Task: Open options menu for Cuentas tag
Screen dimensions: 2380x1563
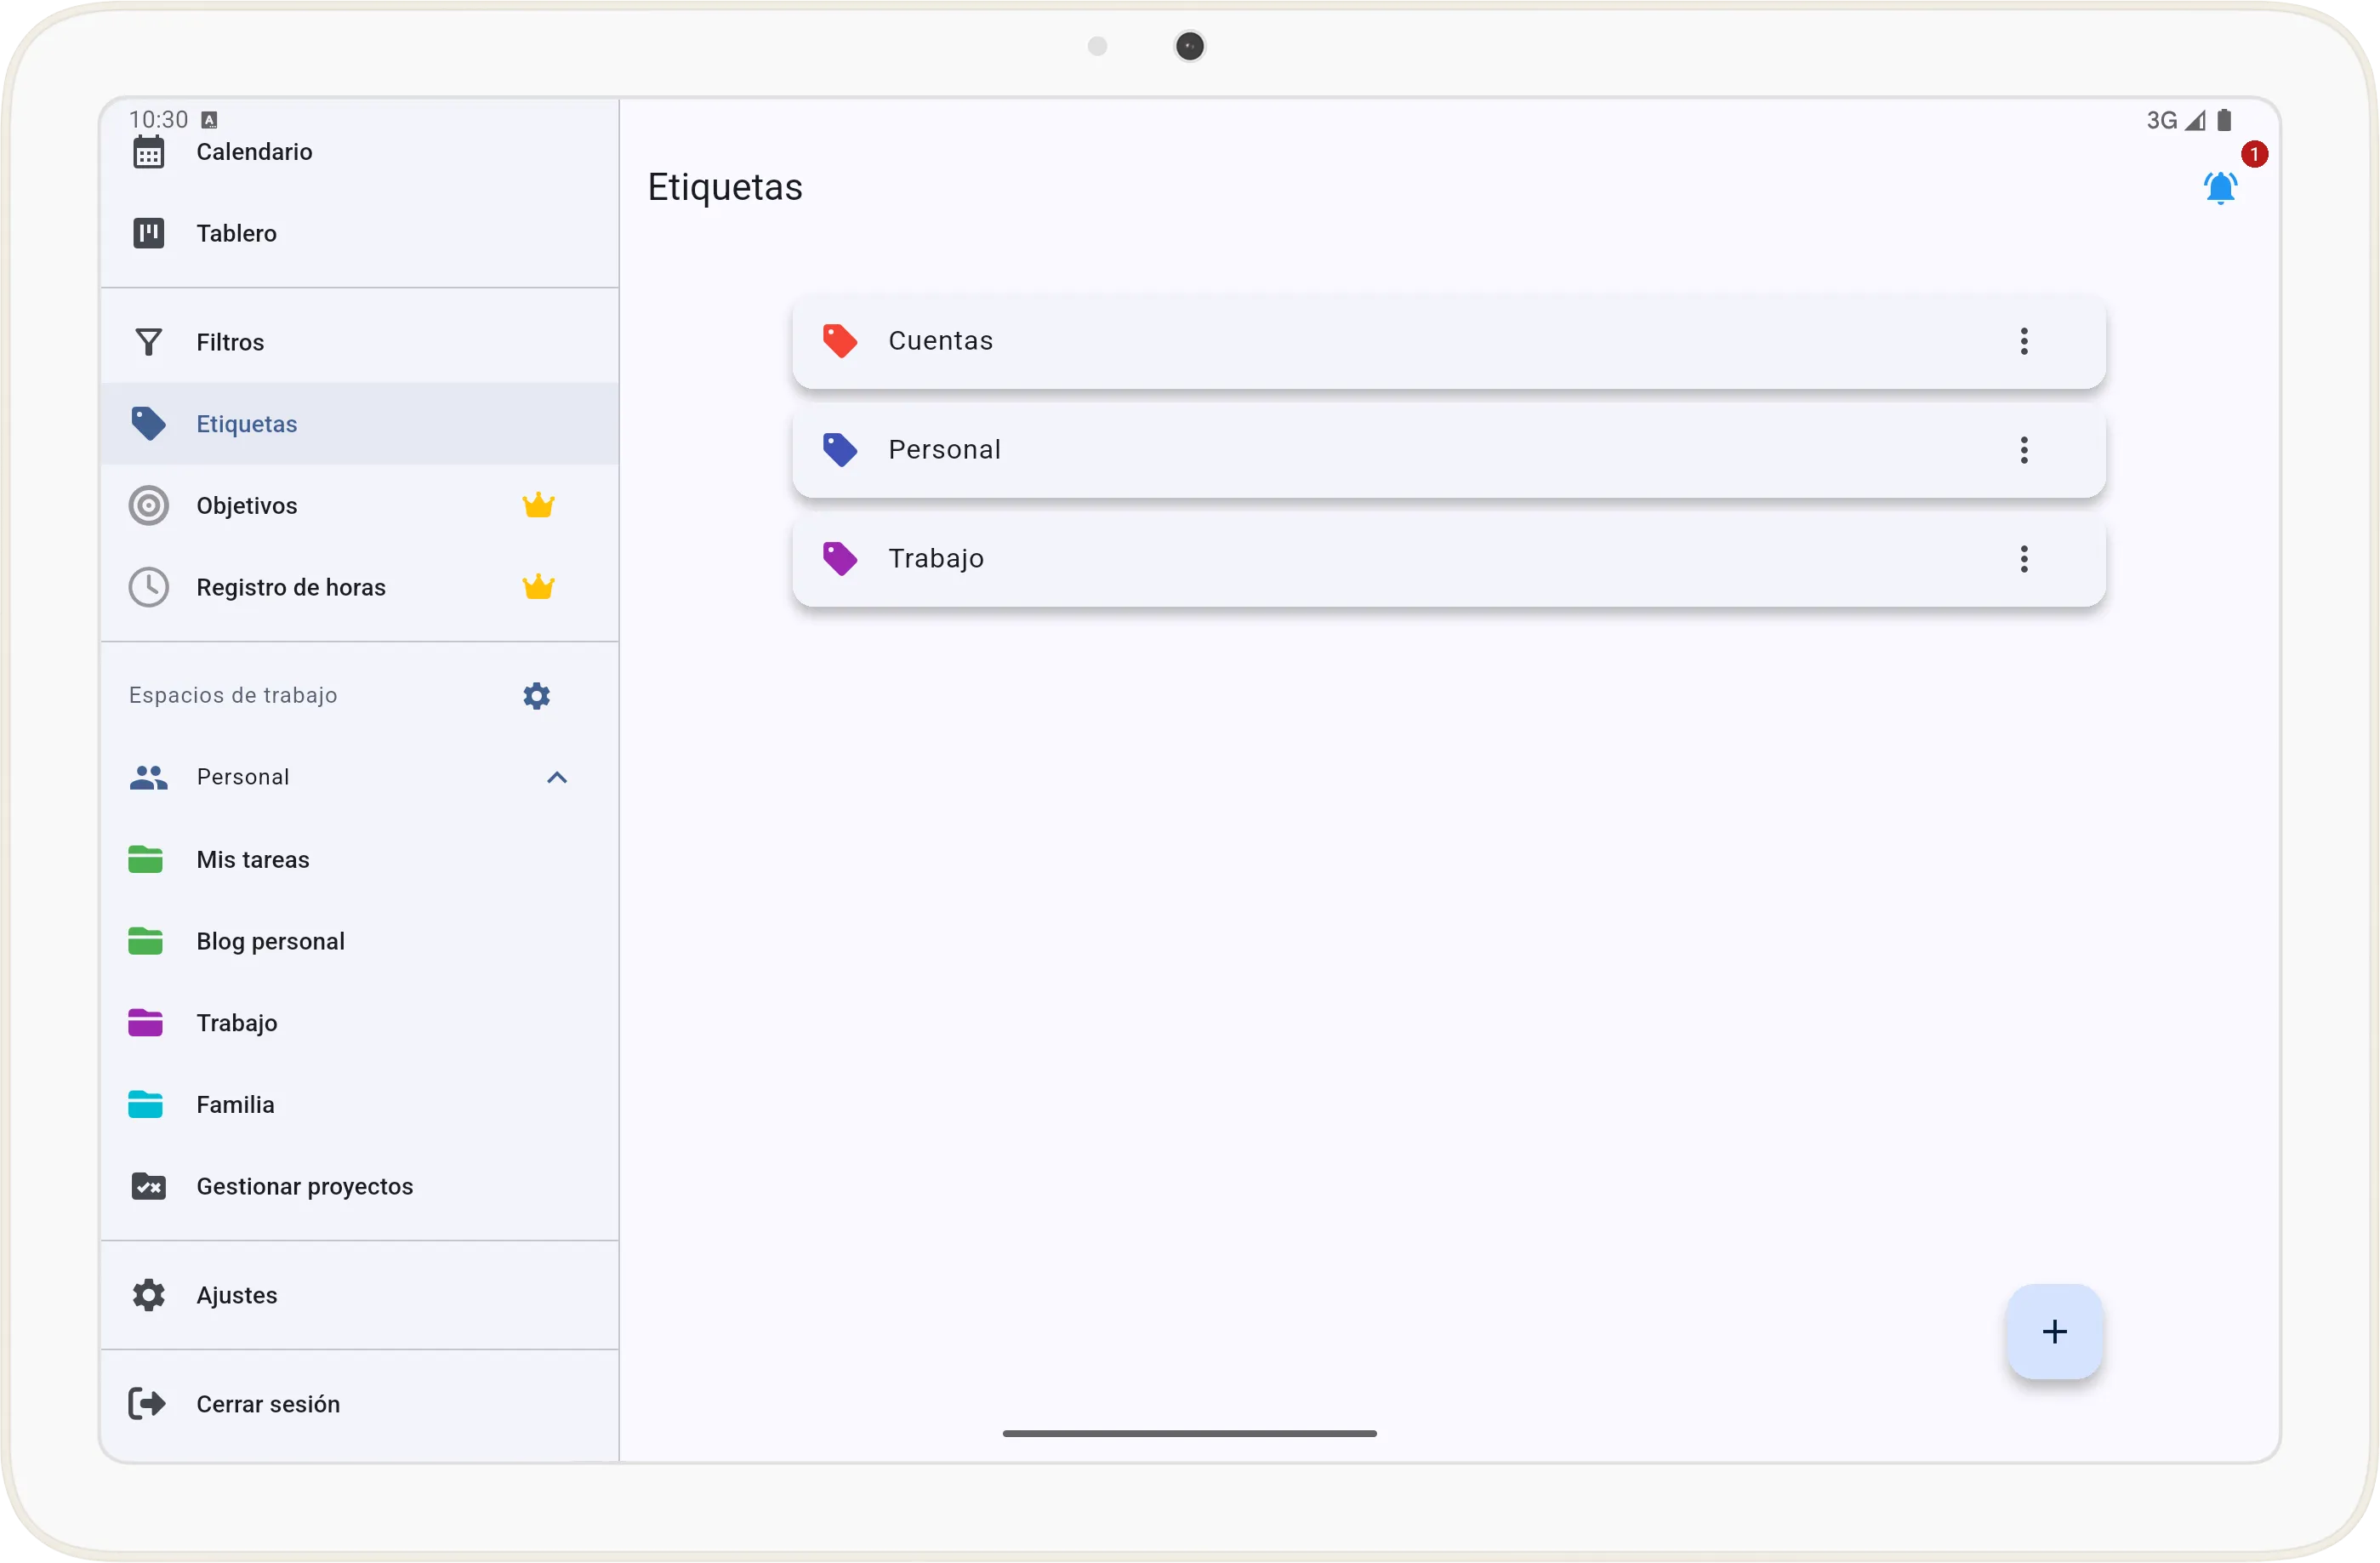Action: pyautogui.click(x=2023, y=341)
